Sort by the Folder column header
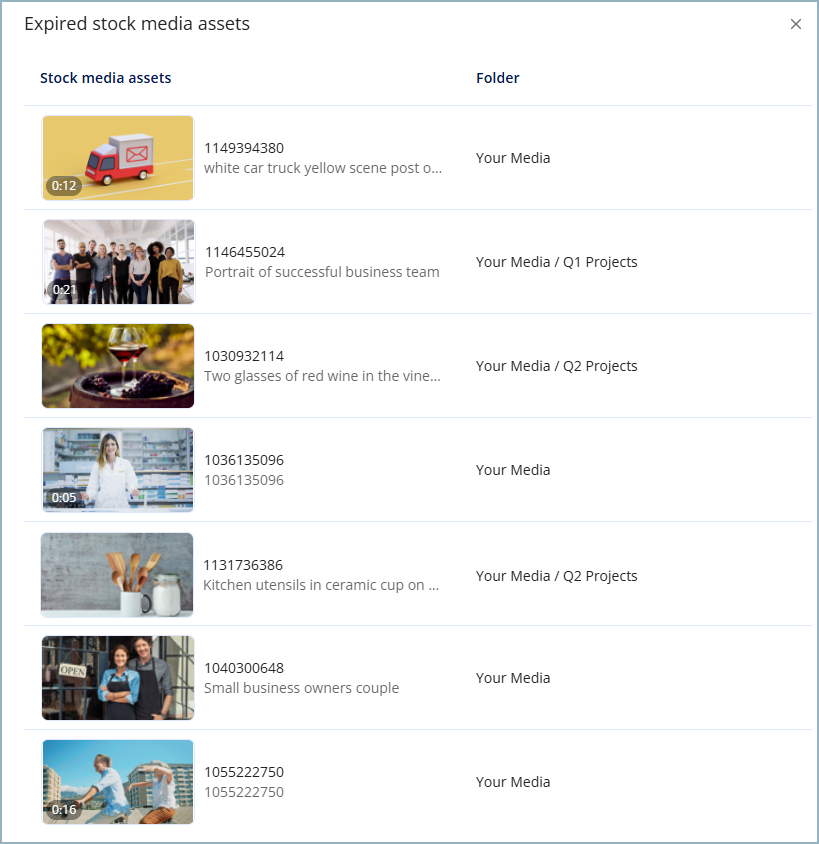The width and height of the screenshot is (819, 844). coord(497,77)
